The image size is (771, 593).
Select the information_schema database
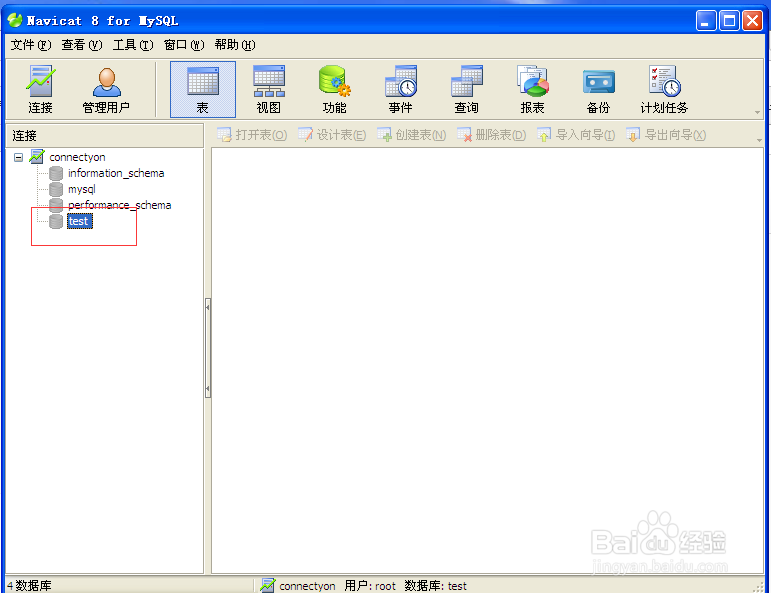click(x=116, y=173)
